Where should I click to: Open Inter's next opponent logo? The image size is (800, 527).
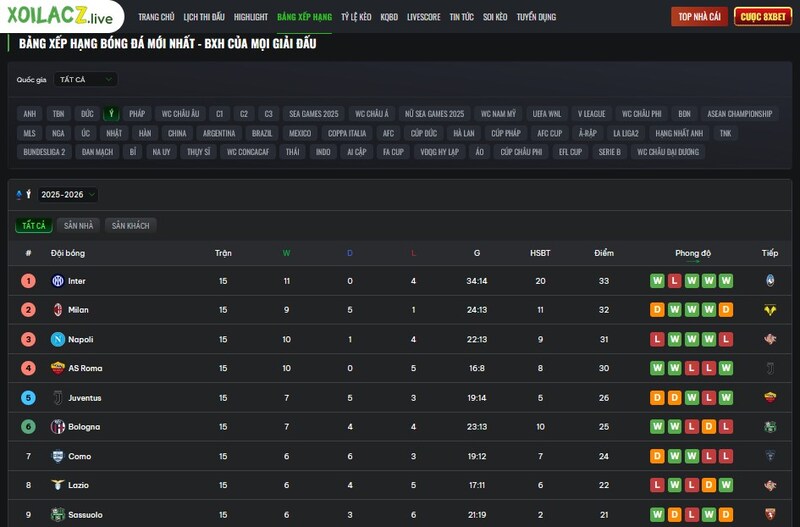770,281
